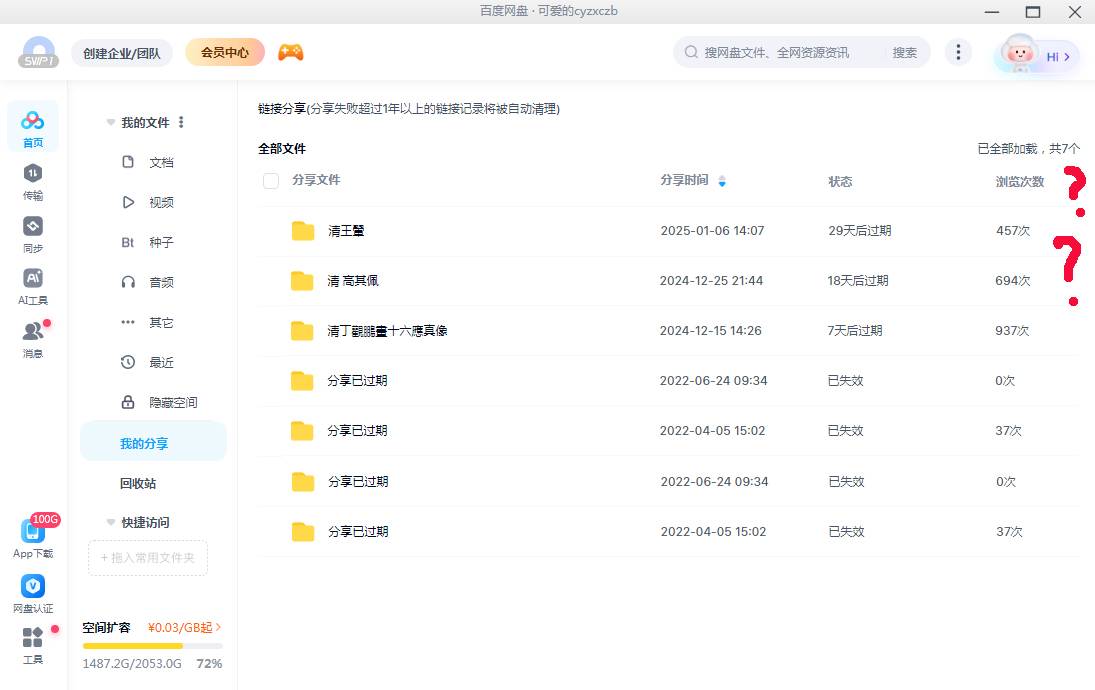This screenshot has width=1095, height=690.
Task: Open the 工具 tools grid icon
Action: pos(33,638)
